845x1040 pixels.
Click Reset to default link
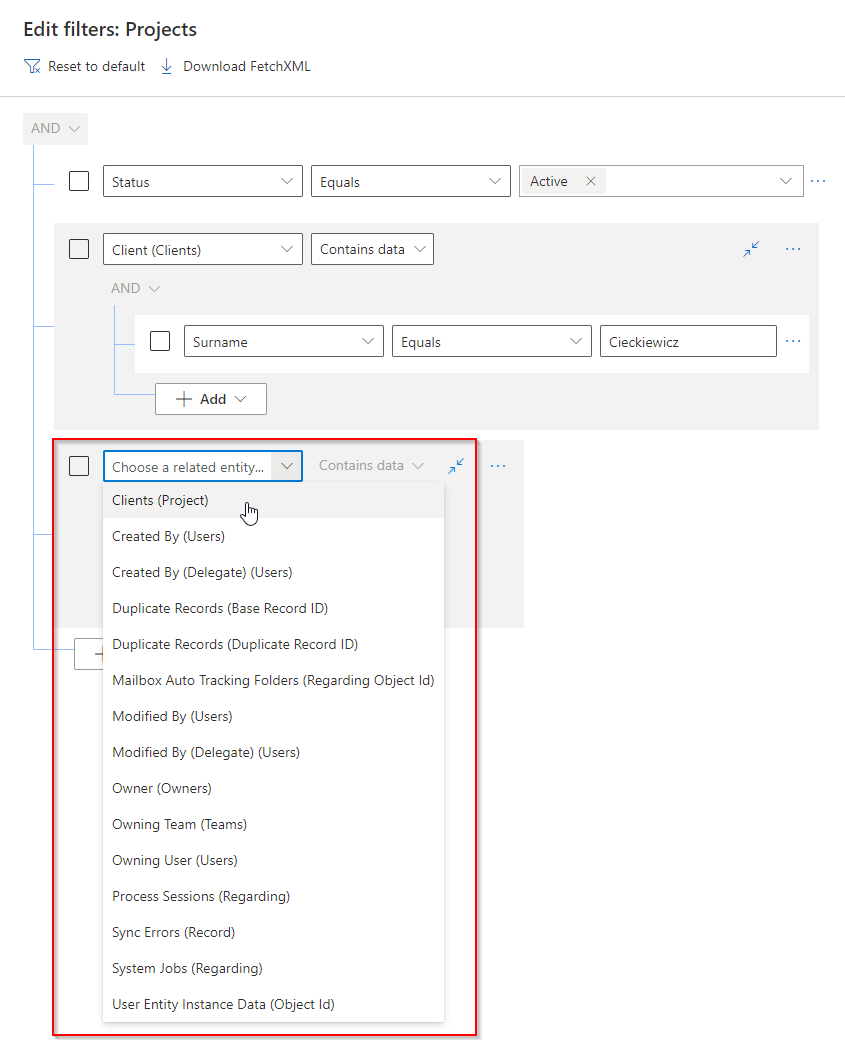pos(96,66)
